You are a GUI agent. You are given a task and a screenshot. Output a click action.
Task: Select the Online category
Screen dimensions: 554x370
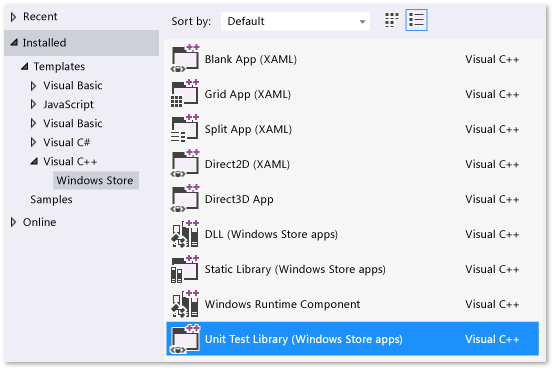[x=39, y=222]
